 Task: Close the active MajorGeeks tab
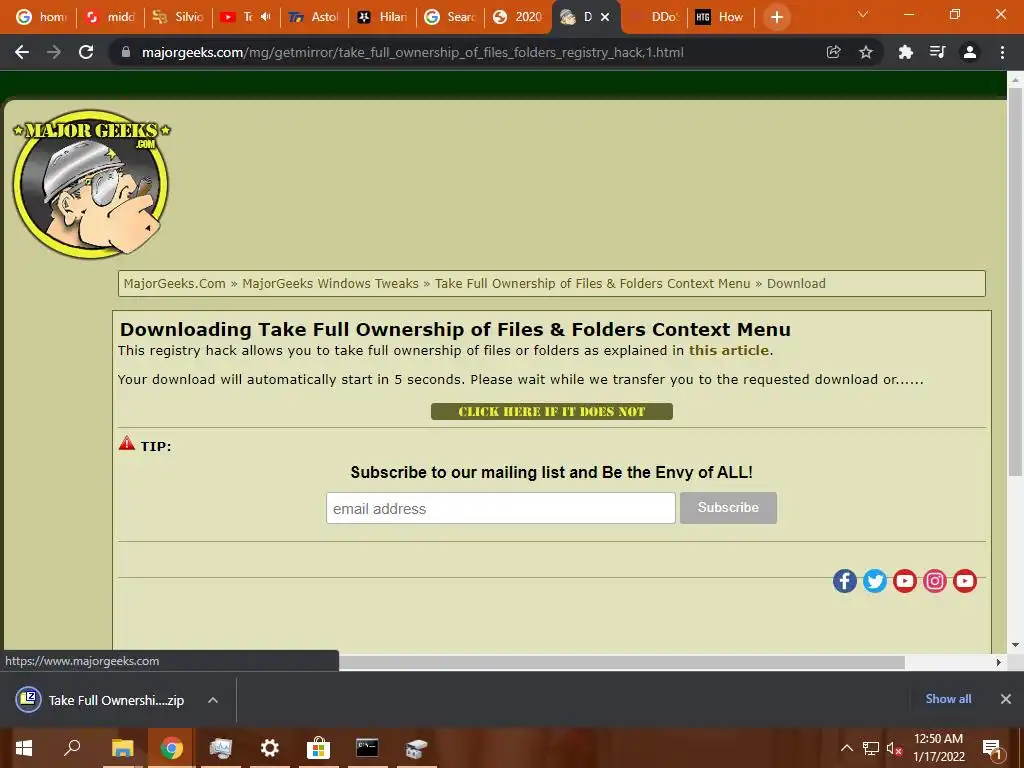tap(605, 17)
